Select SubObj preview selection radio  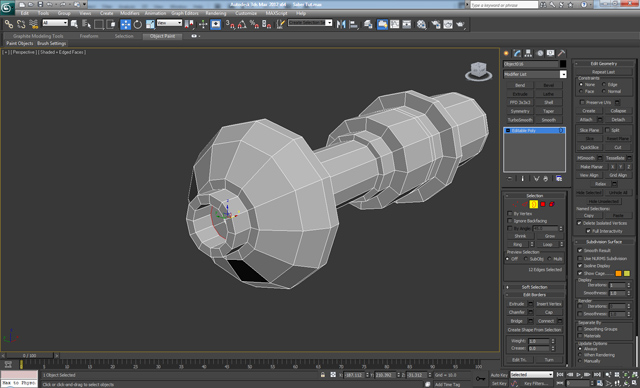tap(526, 259)
